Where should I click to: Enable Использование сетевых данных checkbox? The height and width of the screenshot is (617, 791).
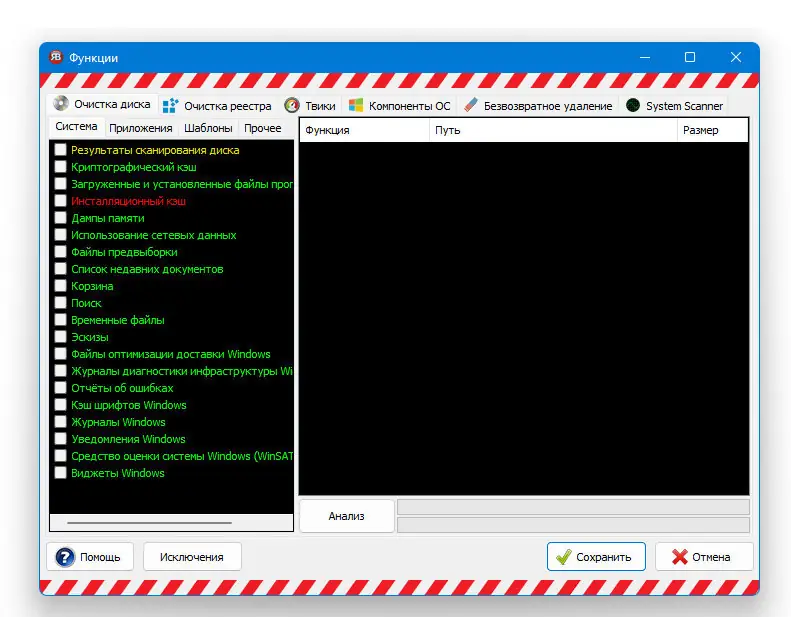(x=61, y=235)
